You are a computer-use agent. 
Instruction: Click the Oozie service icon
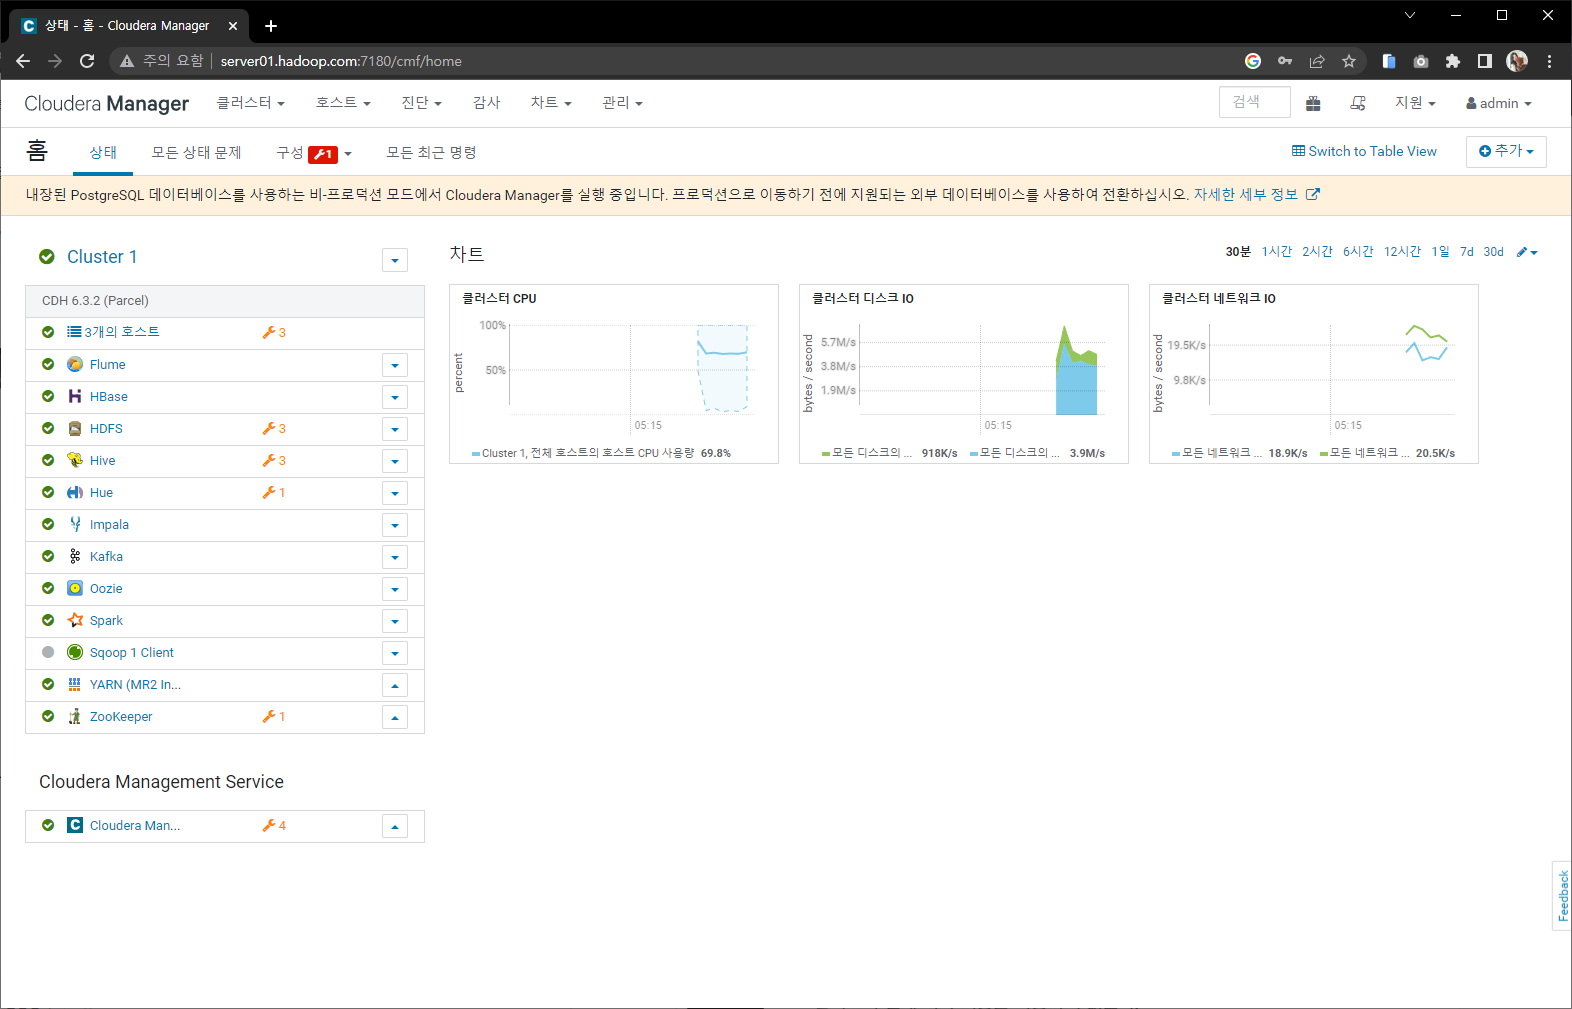[75, 588]
